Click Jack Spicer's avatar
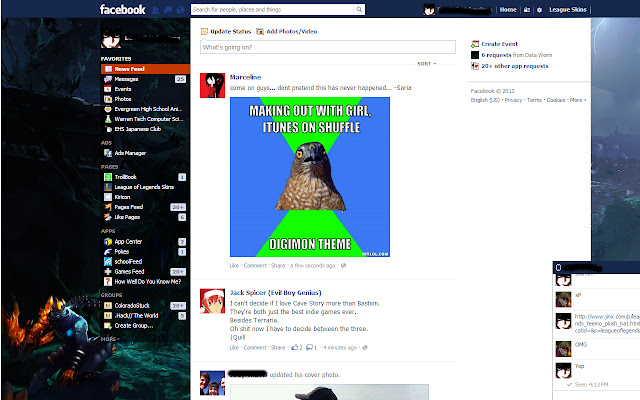The height and width of the screenshot is (400, 640). [x=212, y=301]
